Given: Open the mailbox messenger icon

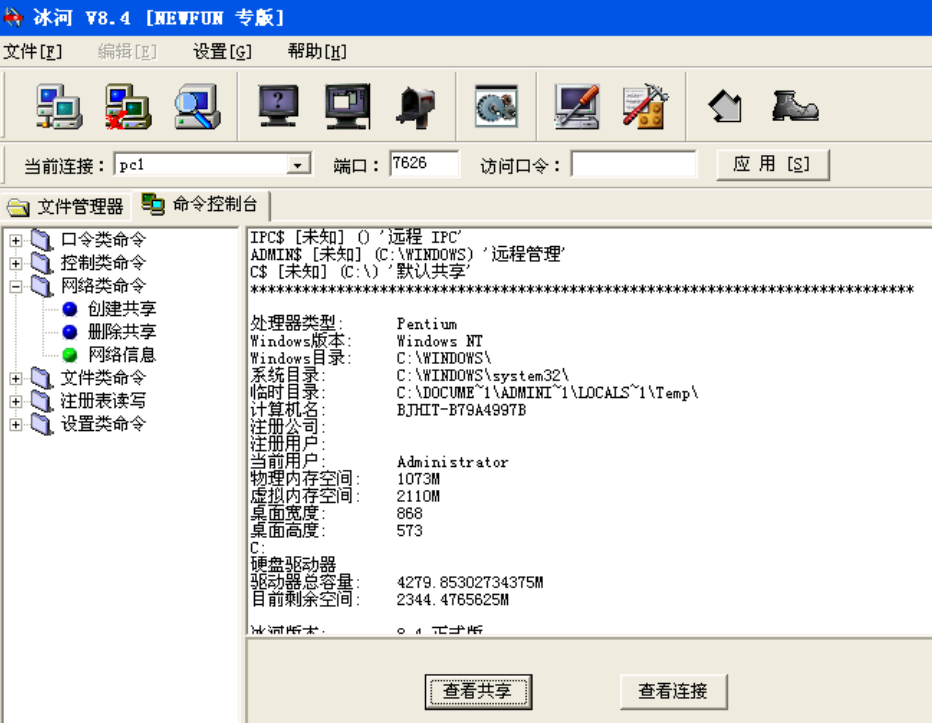Looking at the screenshot, I should (x=415, y=107).
